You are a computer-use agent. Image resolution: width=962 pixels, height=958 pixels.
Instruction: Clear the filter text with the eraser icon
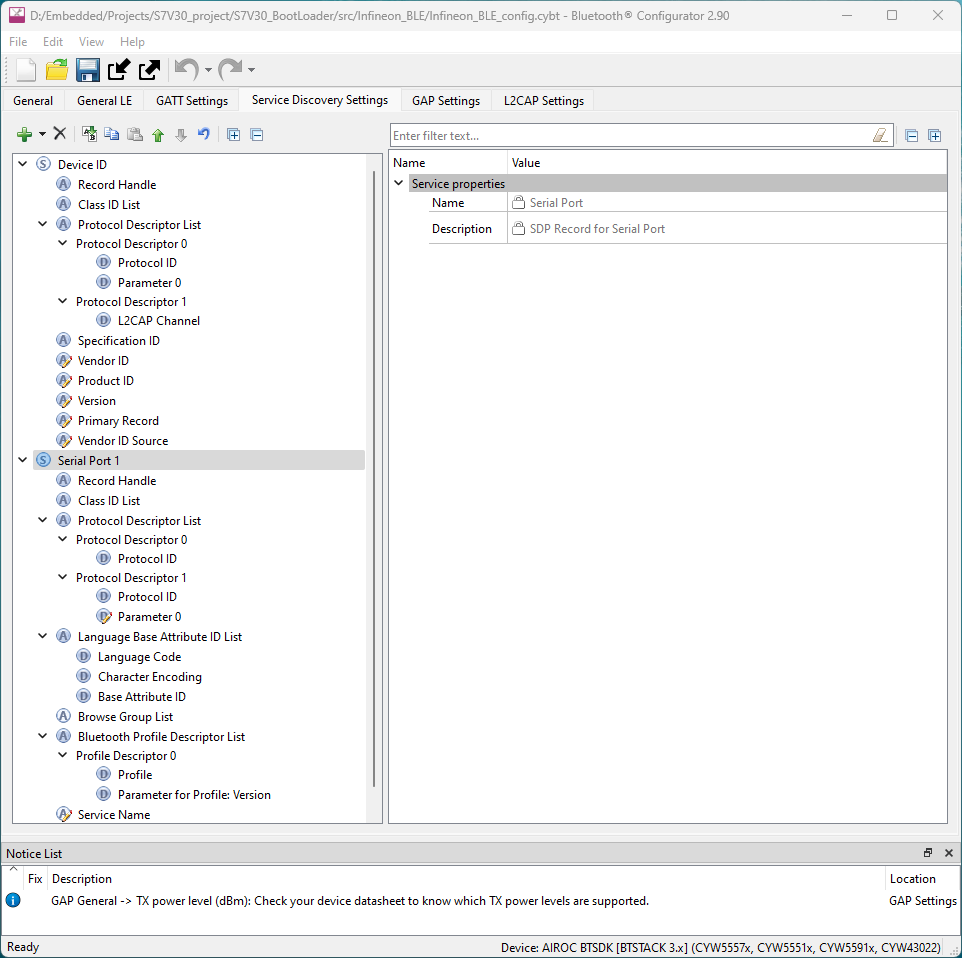click(880, 135)
